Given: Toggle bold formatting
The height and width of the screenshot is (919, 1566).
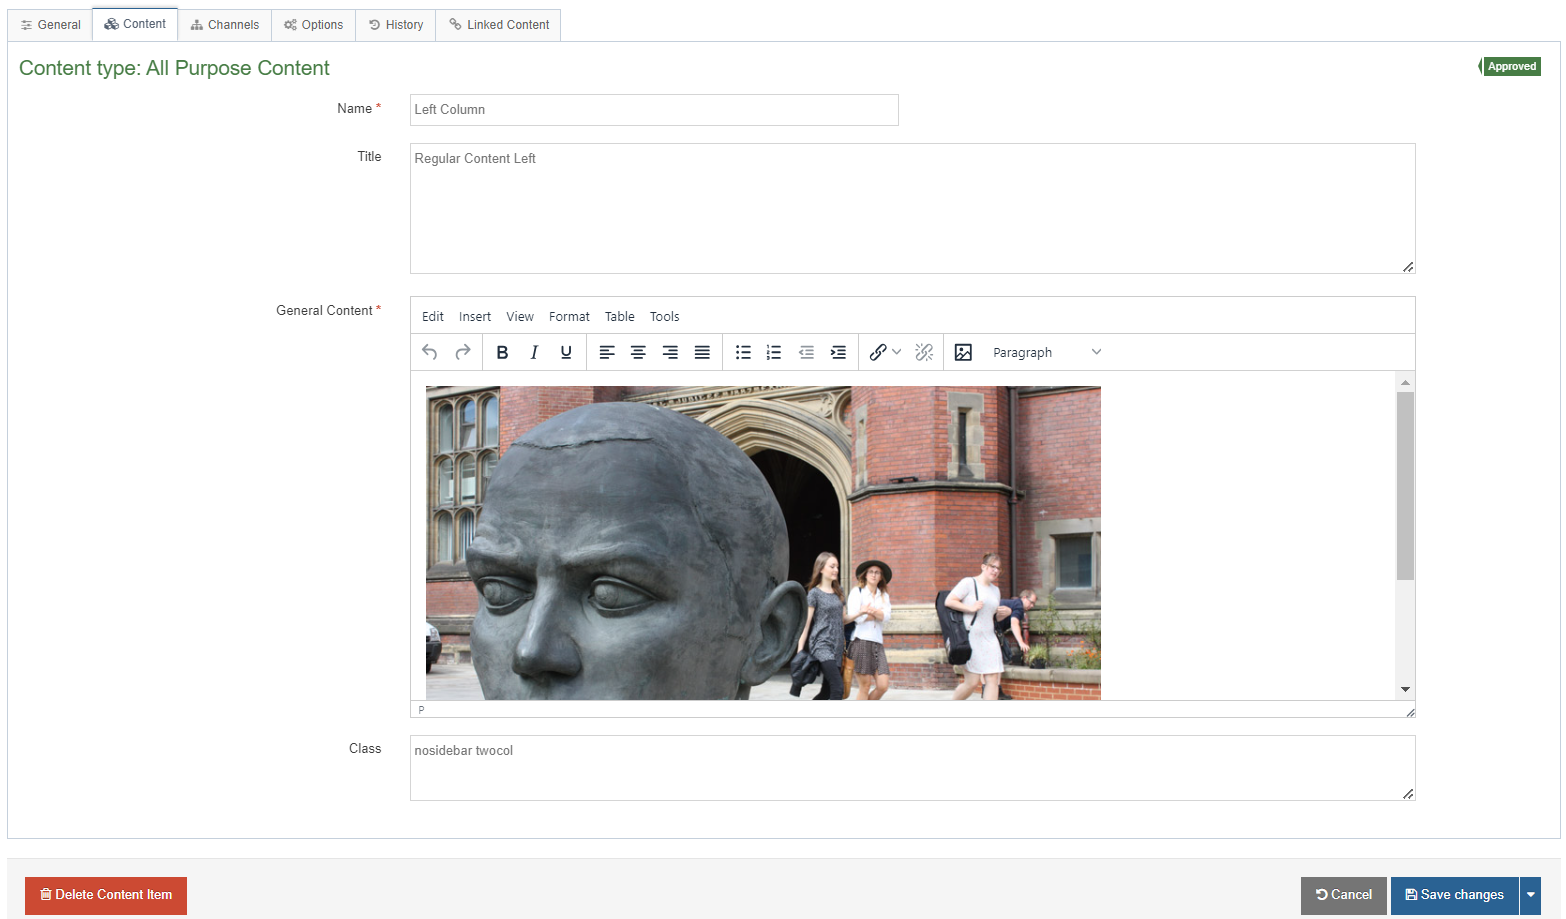Looking at the screenshot, I should [x=502, y=352].
